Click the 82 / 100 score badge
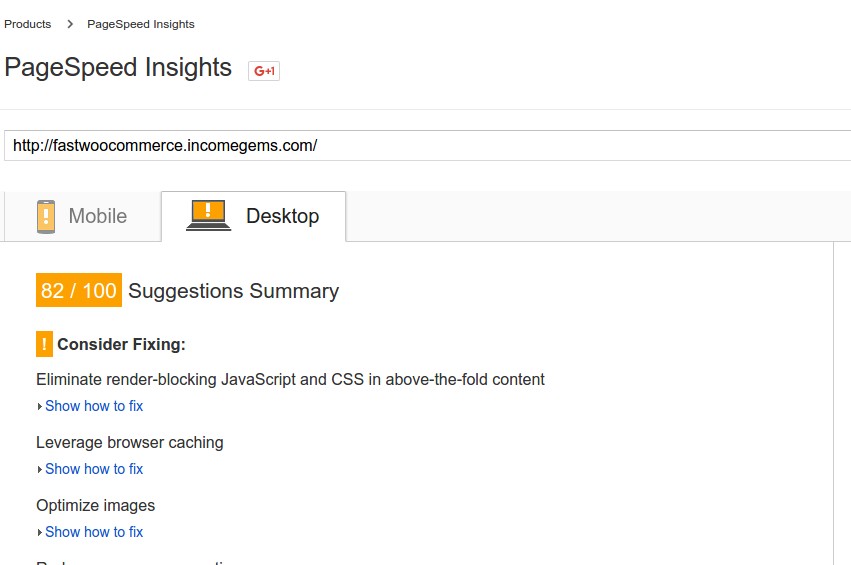851x565 pixels. (79, 290)
